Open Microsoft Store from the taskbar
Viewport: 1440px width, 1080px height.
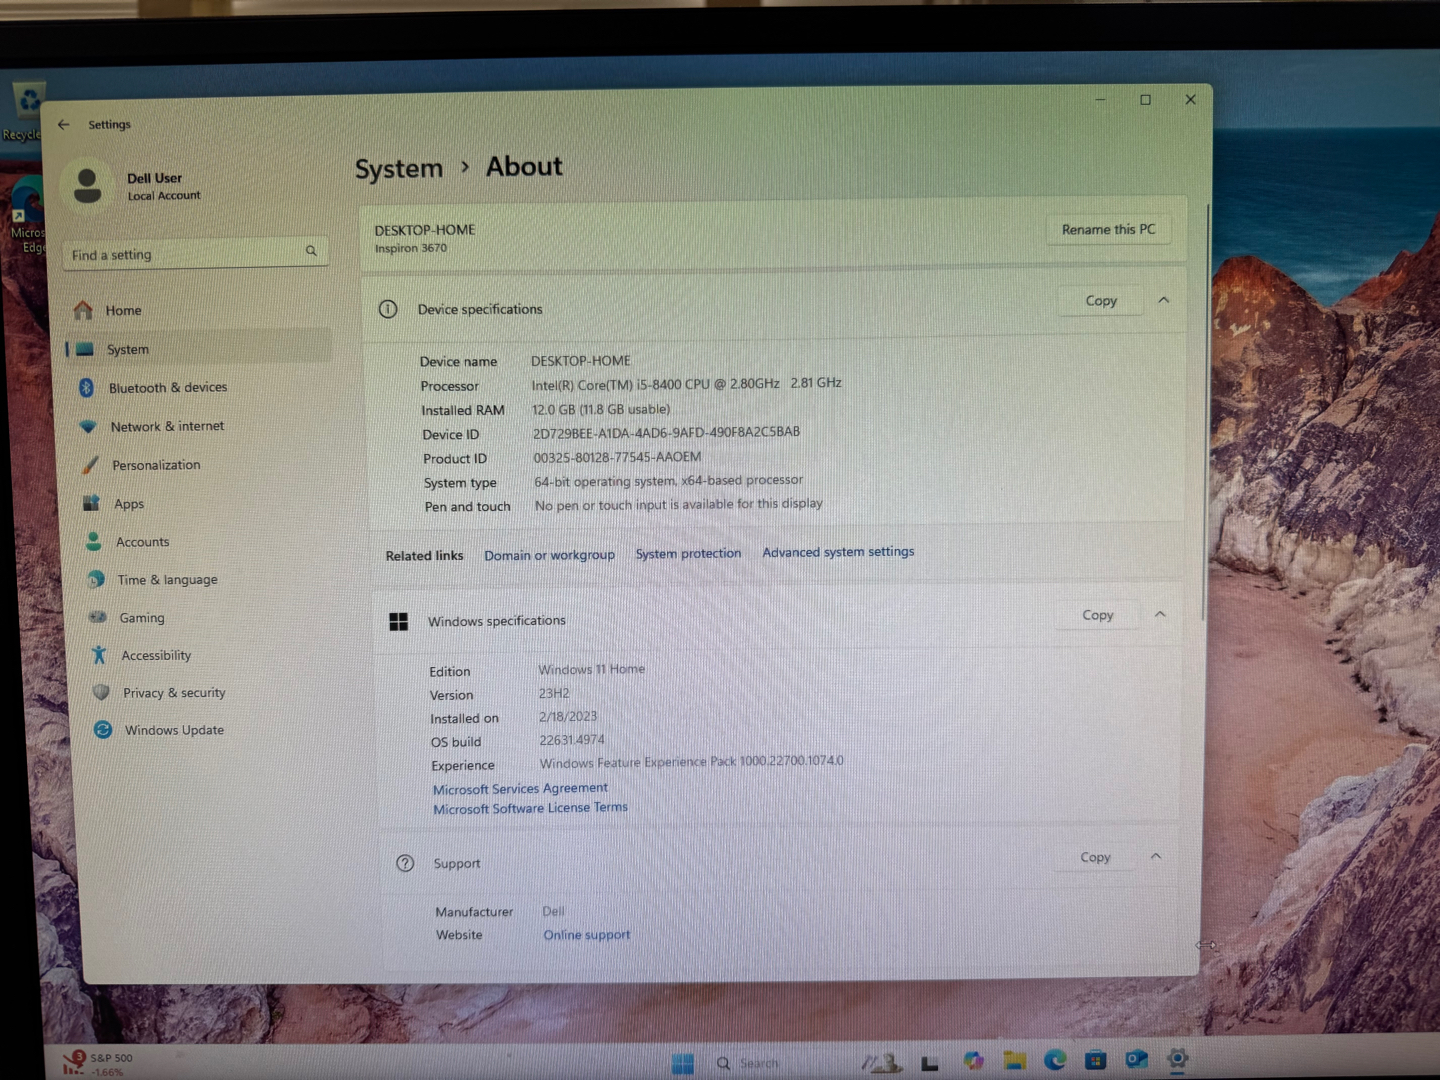click(x=1096, y=1059)
